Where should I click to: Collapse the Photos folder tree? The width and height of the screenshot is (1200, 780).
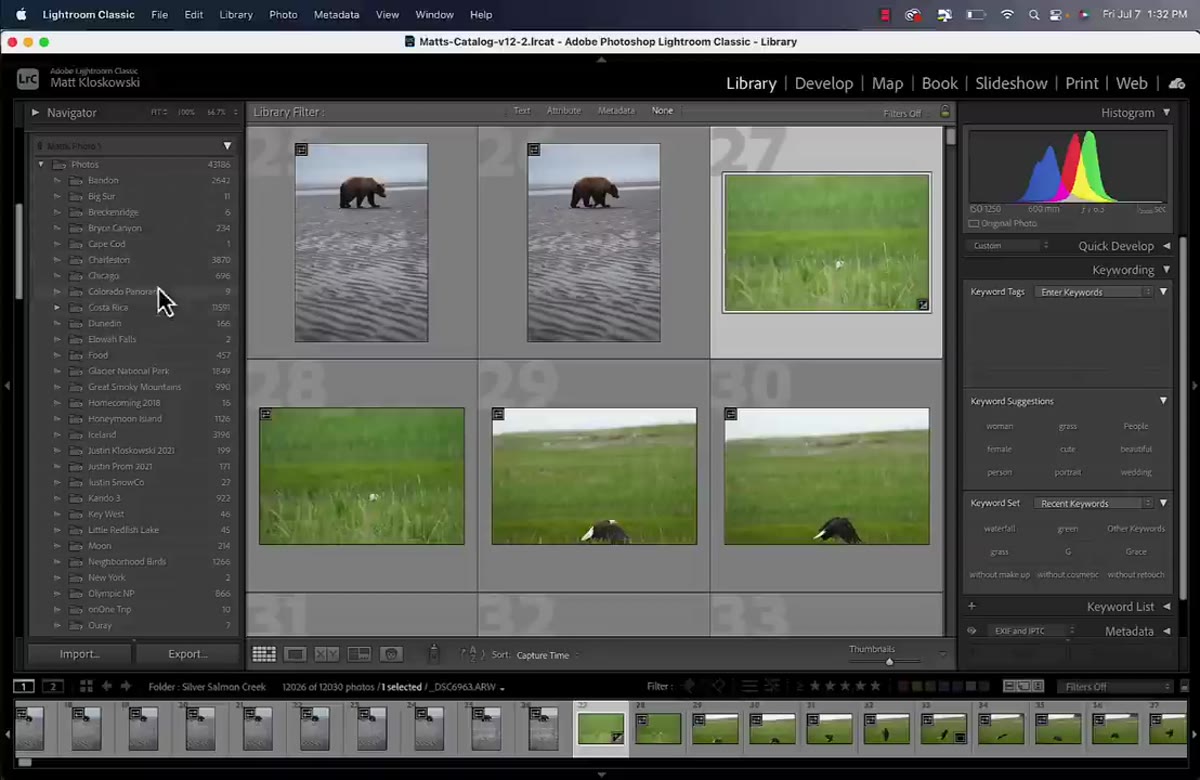41,164
